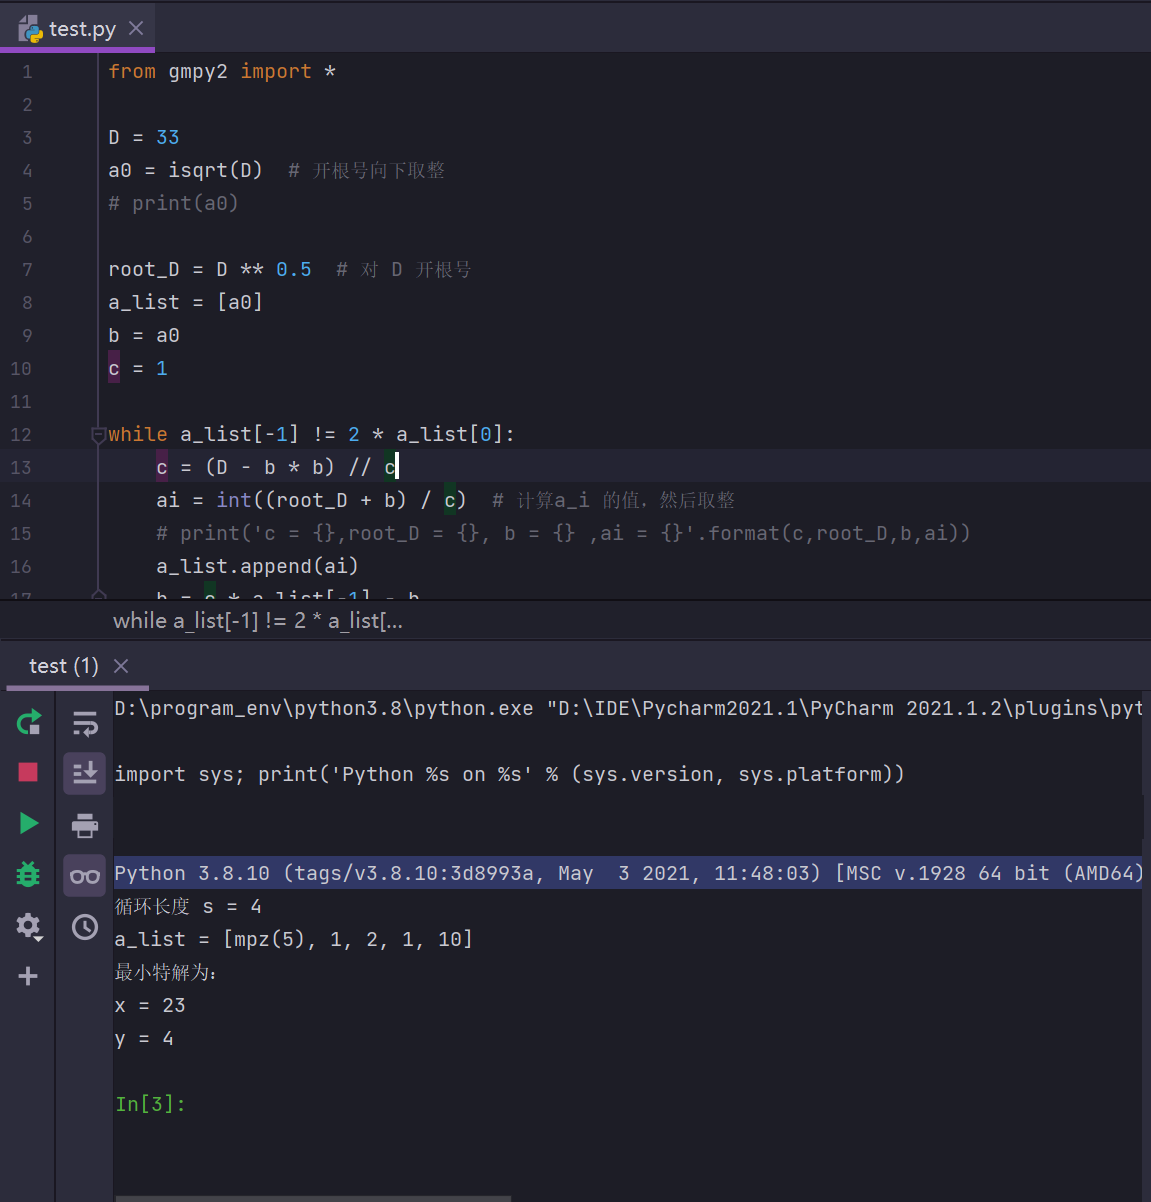Click 'c = (D - b * b) // c' line
Screen dimensions: 1151x1202
click(x=277, y=467)
